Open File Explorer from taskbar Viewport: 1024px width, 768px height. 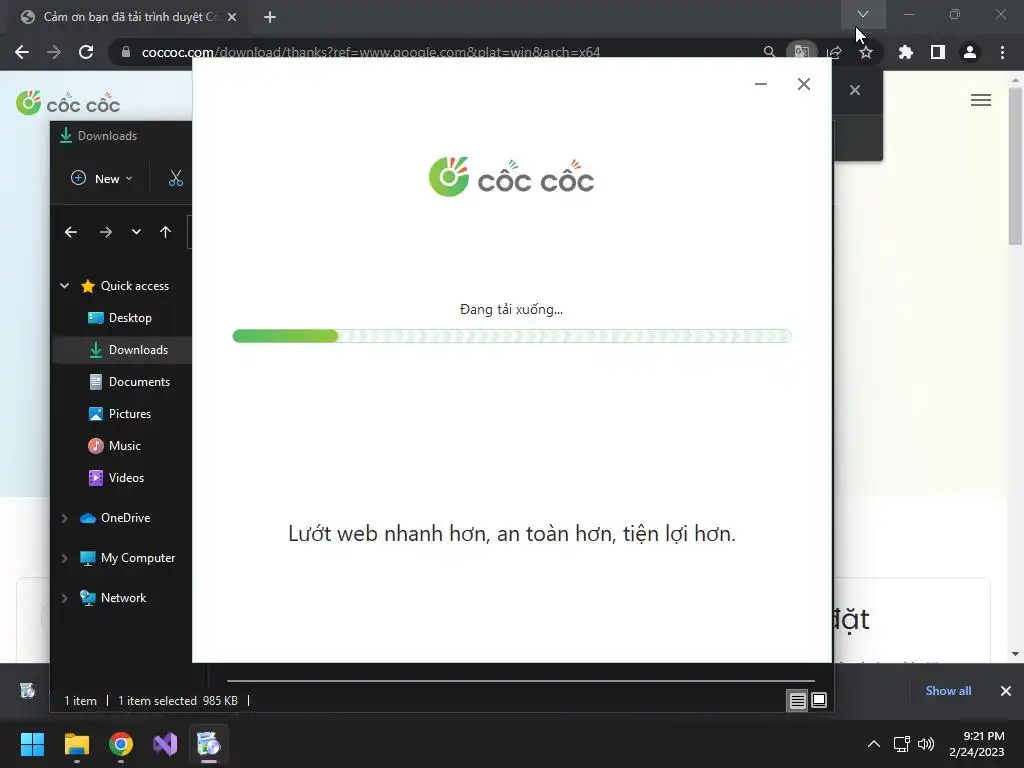click(x=76, y=744)
